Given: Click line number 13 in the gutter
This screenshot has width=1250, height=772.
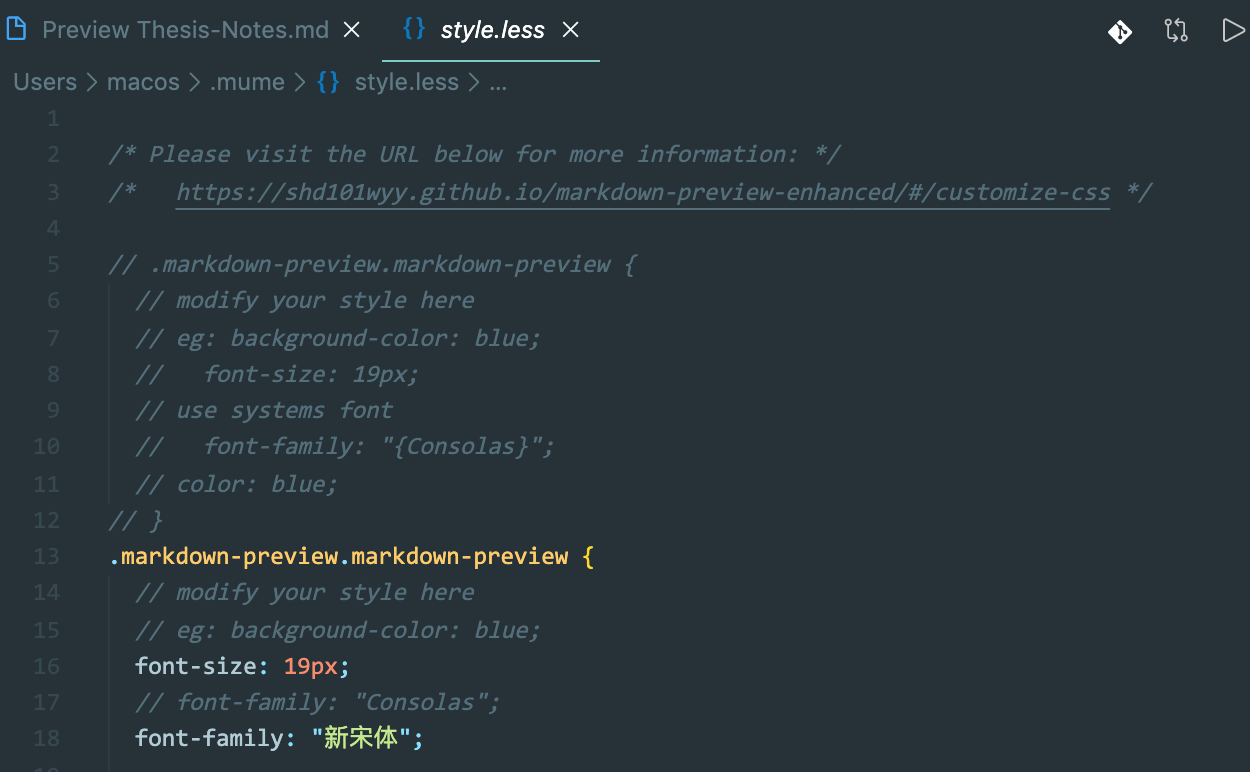Looking at the screenshot, I should 46,556.
